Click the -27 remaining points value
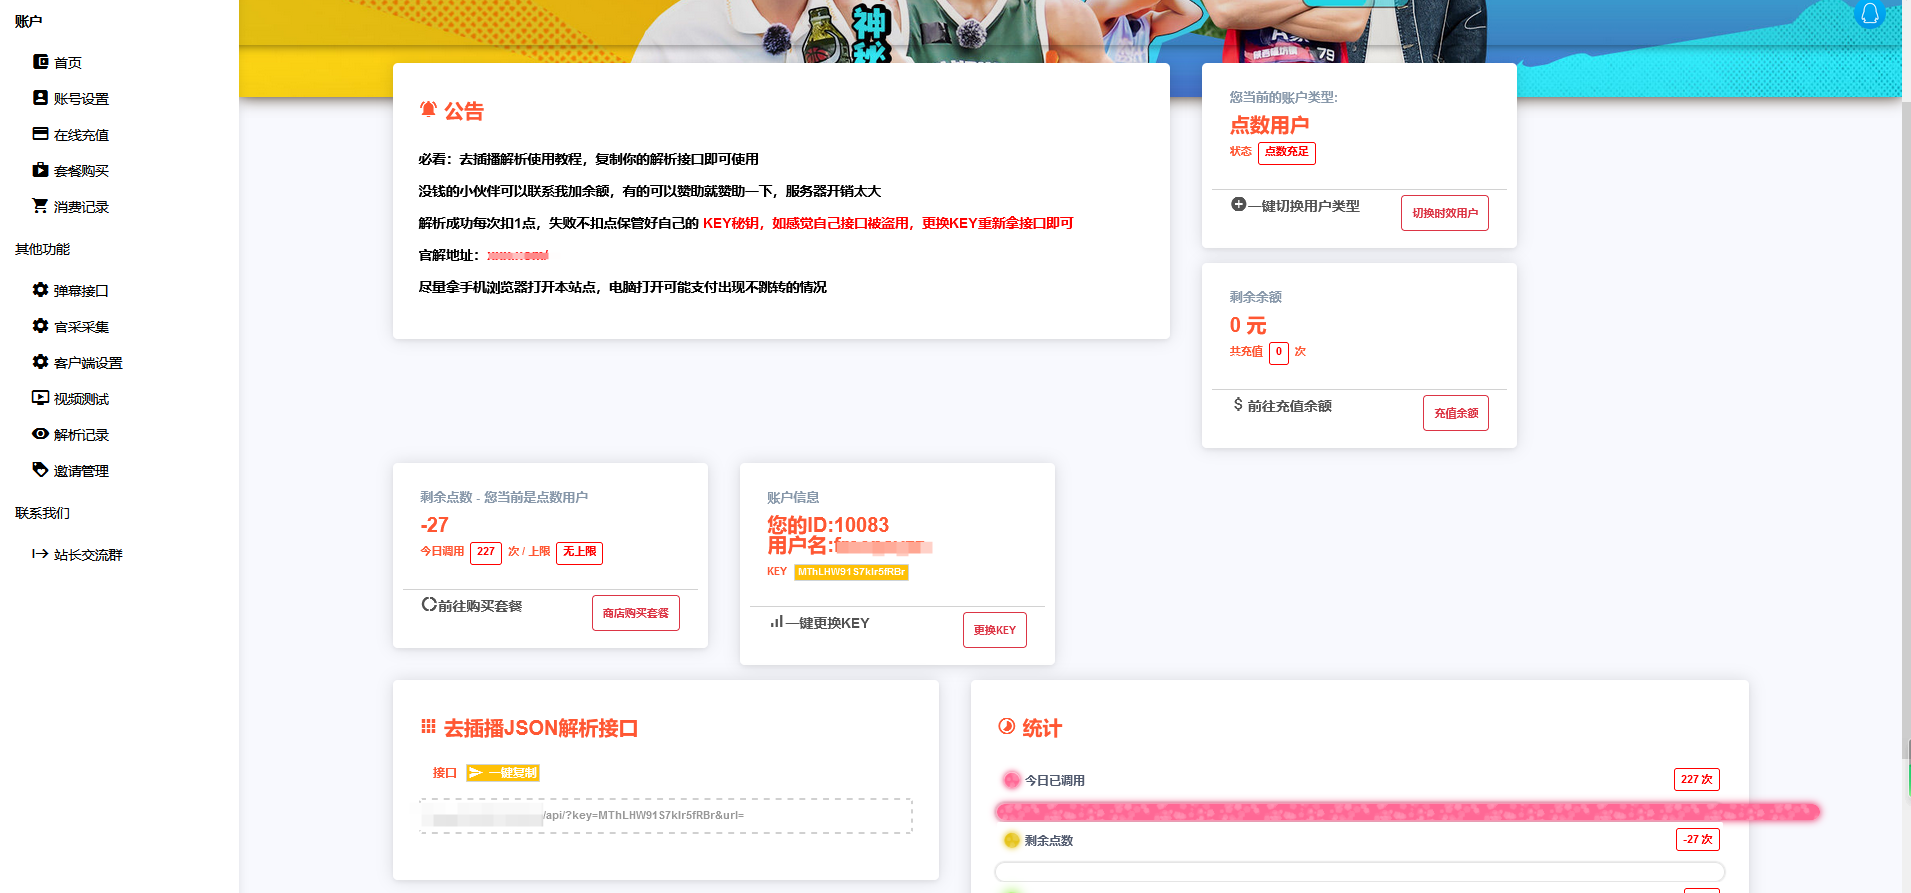 [x=434, y=525]
